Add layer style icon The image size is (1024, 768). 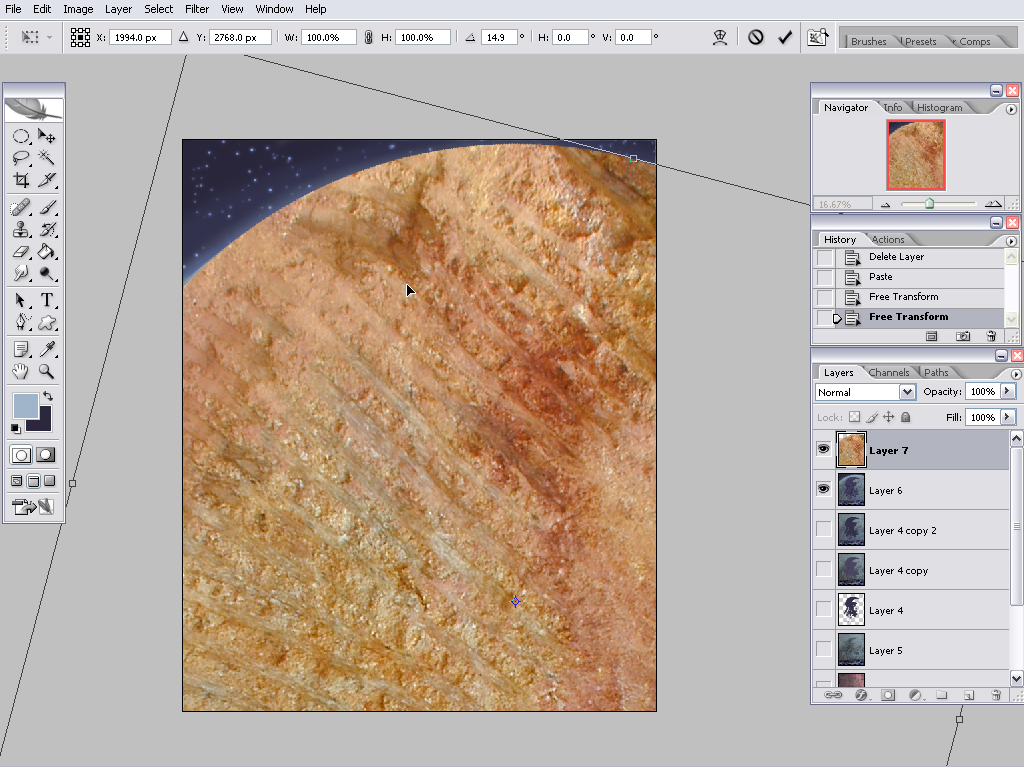point(861,696)
